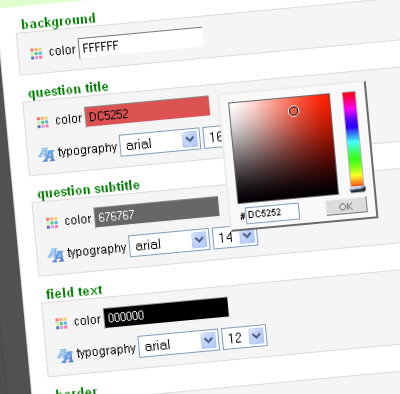Click question subtitle typography icon
This screenshot has width=400, height=394.
click(x=56, y=255)
